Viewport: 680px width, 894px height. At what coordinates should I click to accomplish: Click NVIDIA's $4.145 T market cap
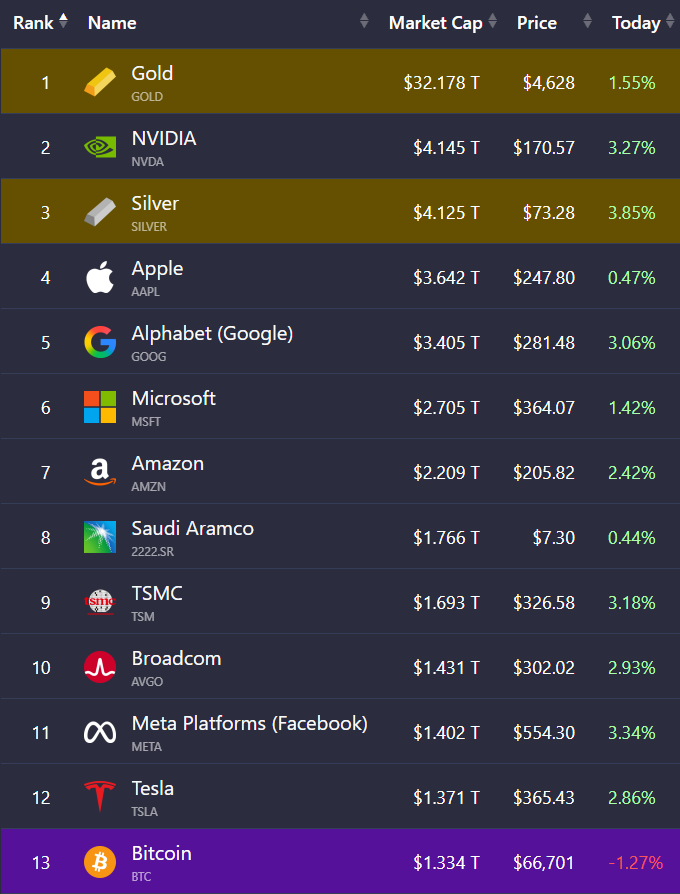pos(446,148)
